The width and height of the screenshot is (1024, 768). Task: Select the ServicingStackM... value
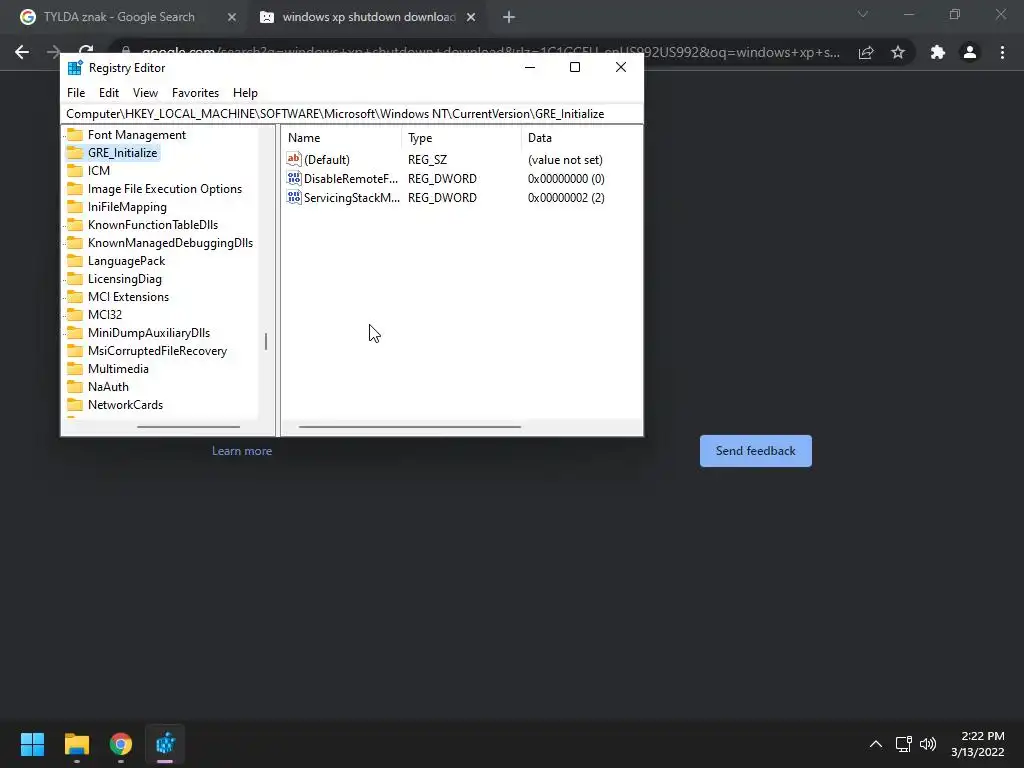point(351,197)
